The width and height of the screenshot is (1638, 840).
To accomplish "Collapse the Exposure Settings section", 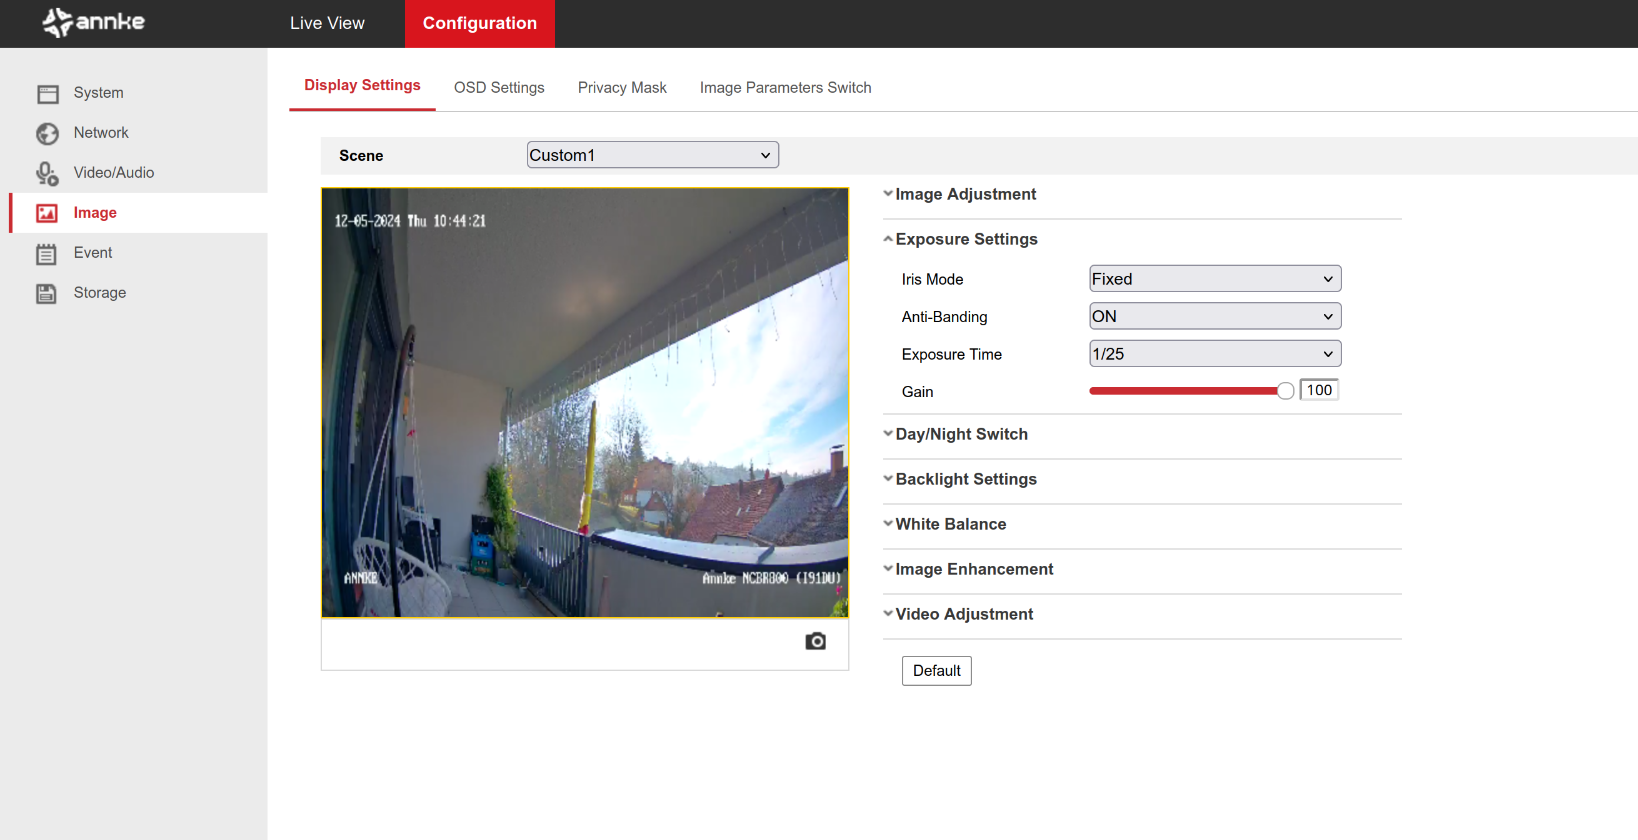I will [966, 239].
